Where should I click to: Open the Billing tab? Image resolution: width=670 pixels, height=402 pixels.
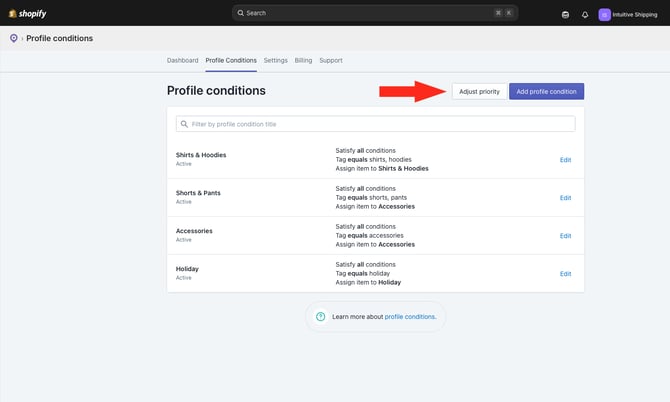[x=303, y=60]
